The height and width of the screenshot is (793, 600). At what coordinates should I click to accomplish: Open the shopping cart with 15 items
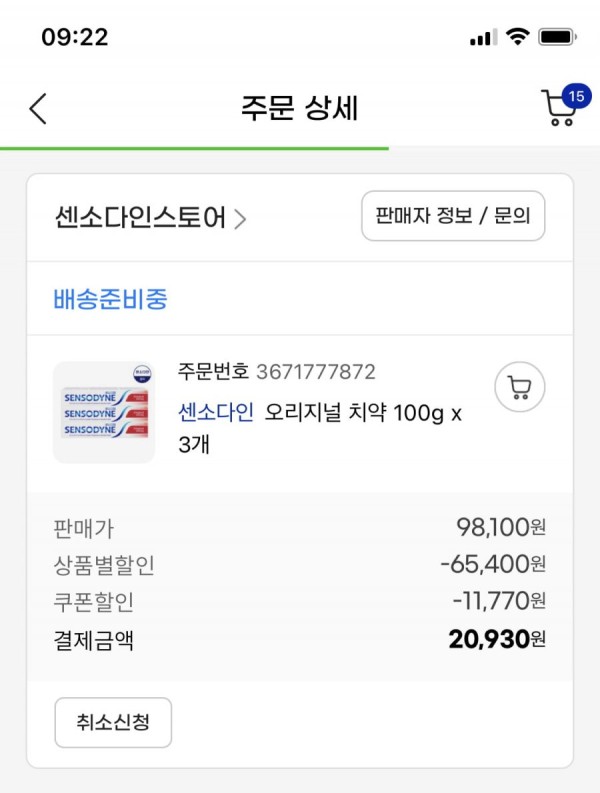click(559, 107)
